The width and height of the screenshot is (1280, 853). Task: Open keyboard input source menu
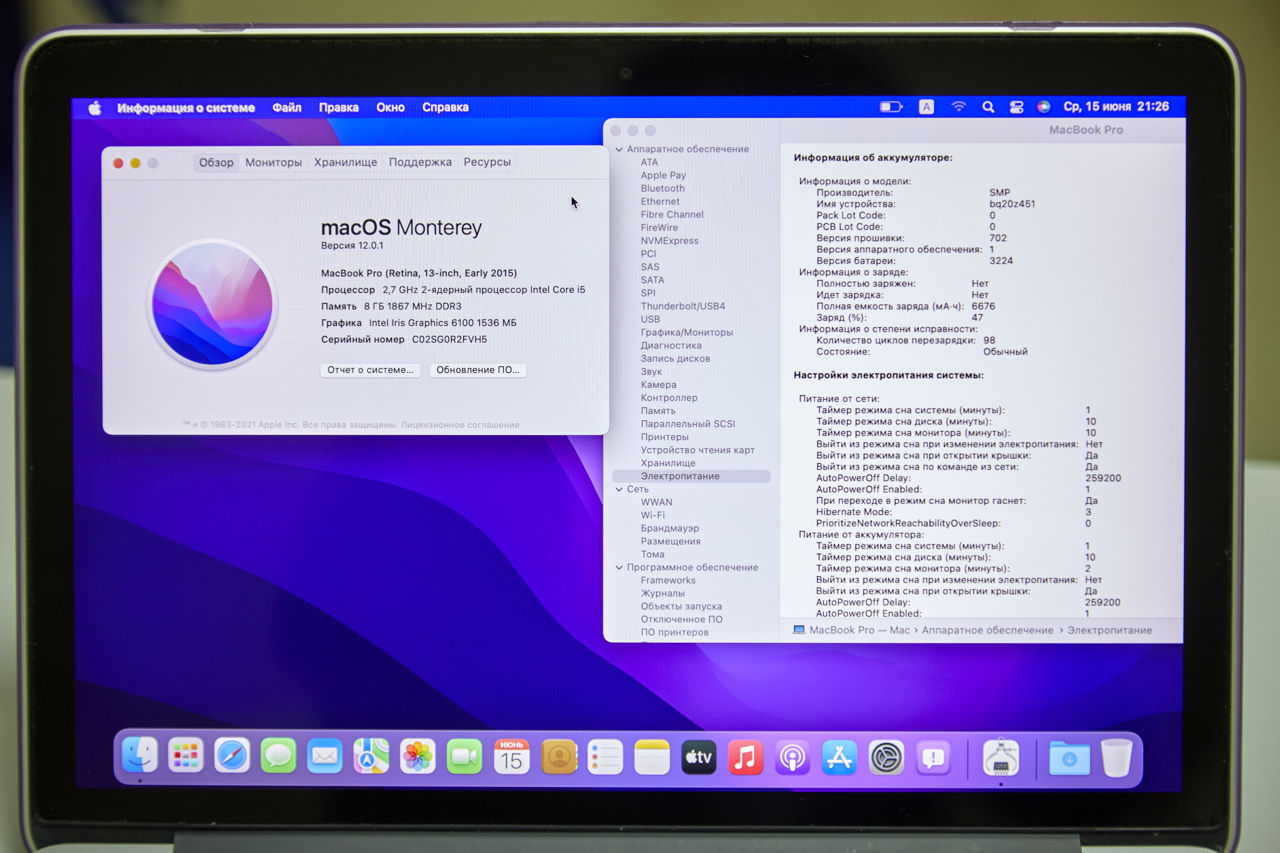point(926,106)
